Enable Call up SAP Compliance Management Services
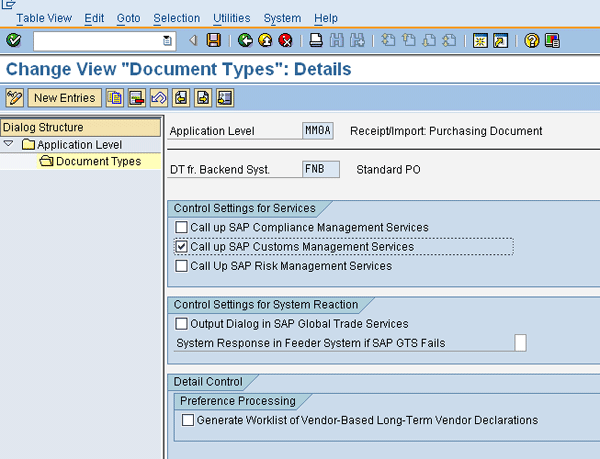 [x=181, y=227]
